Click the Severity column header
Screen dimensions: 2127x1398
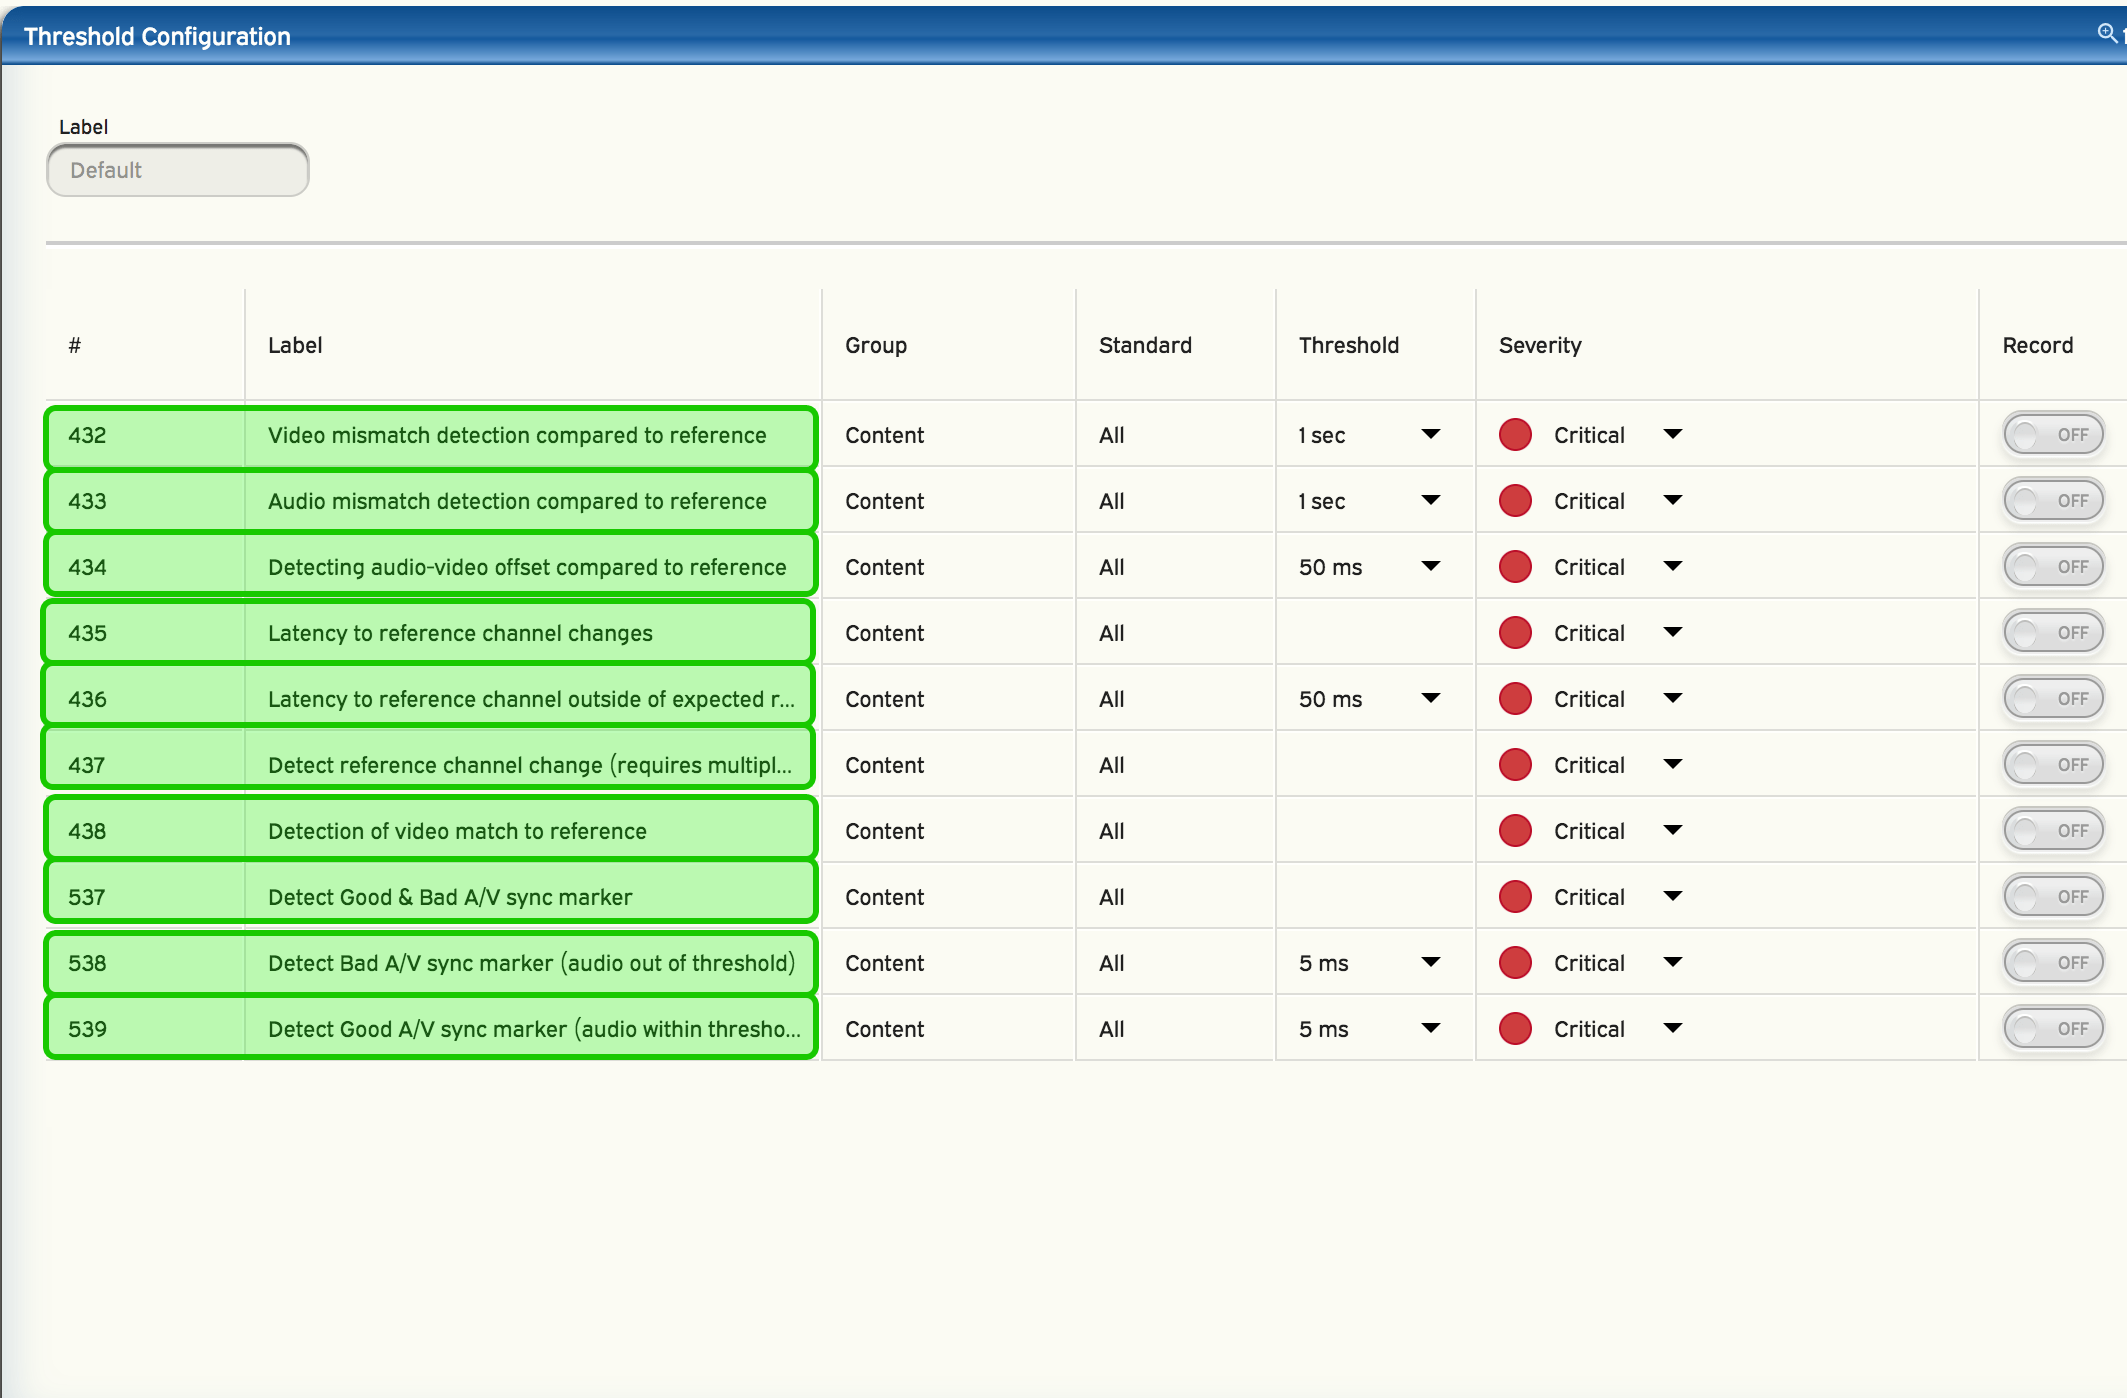click(1540, 345)
